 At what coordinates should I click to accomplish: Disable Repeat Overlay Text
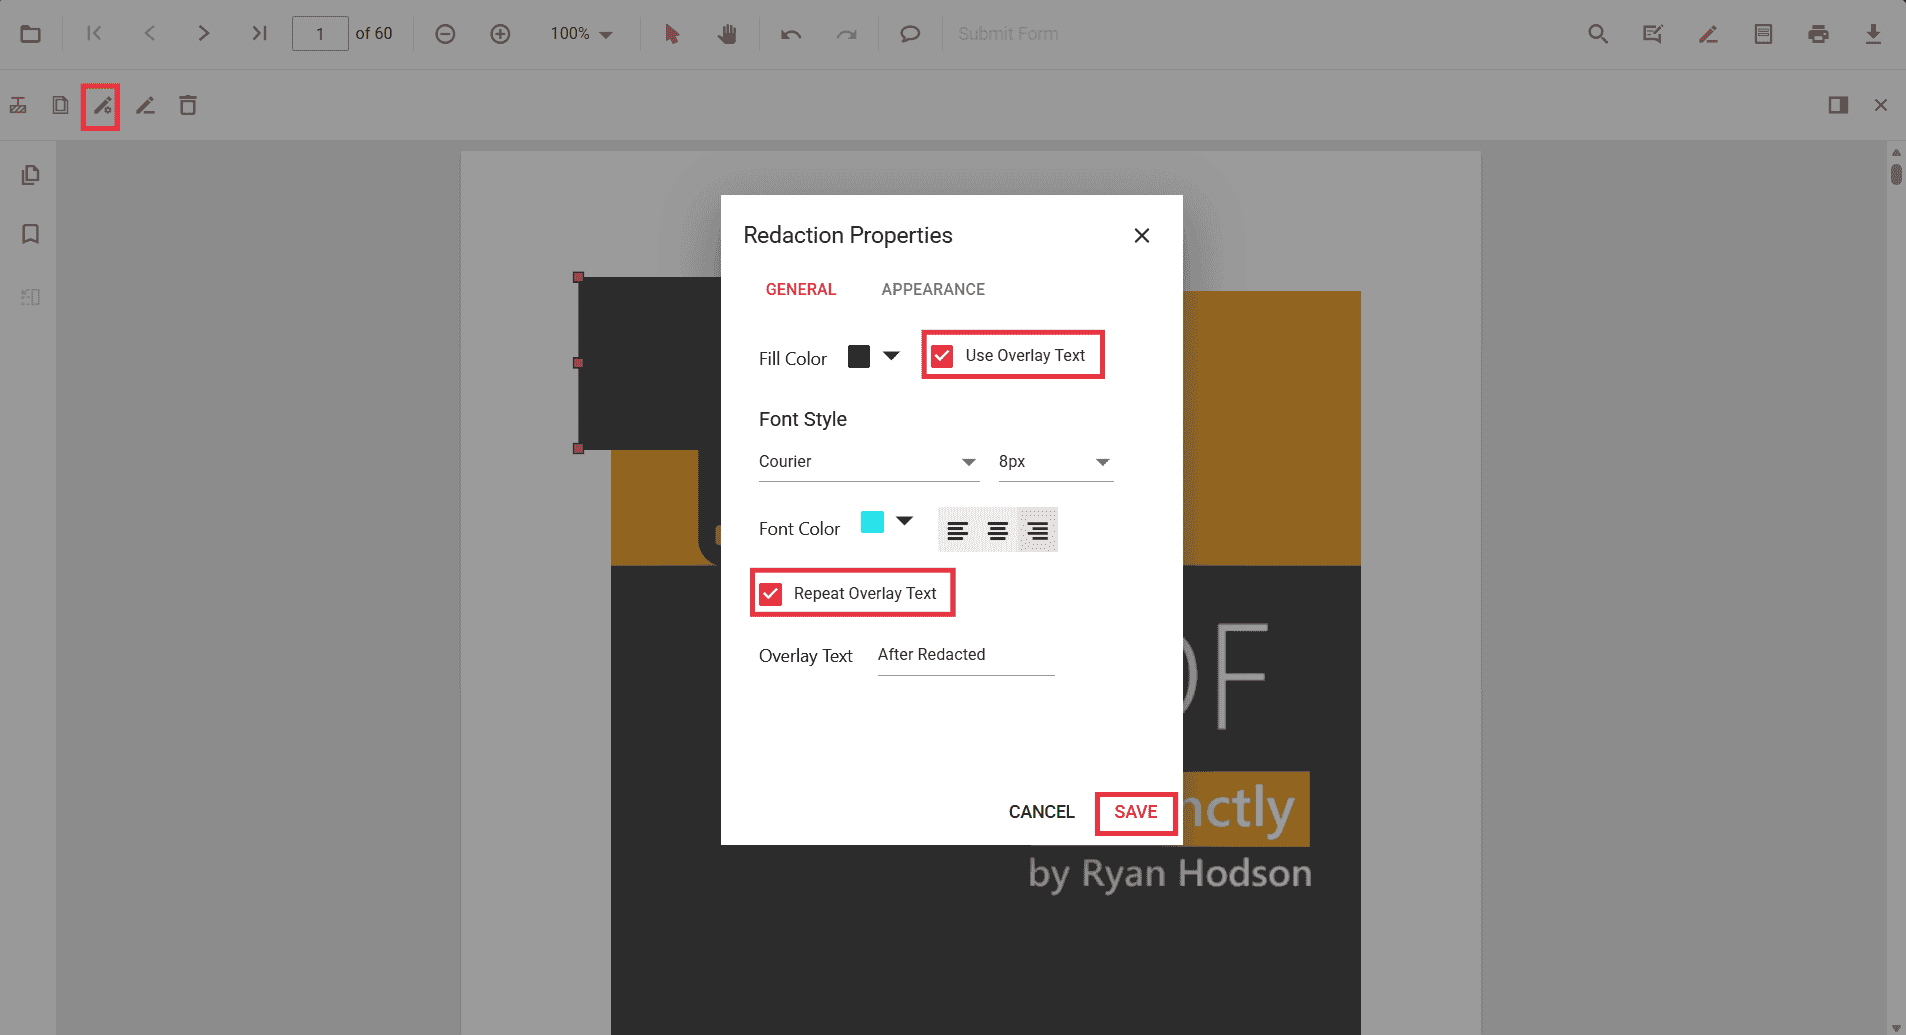coord(769,593)
